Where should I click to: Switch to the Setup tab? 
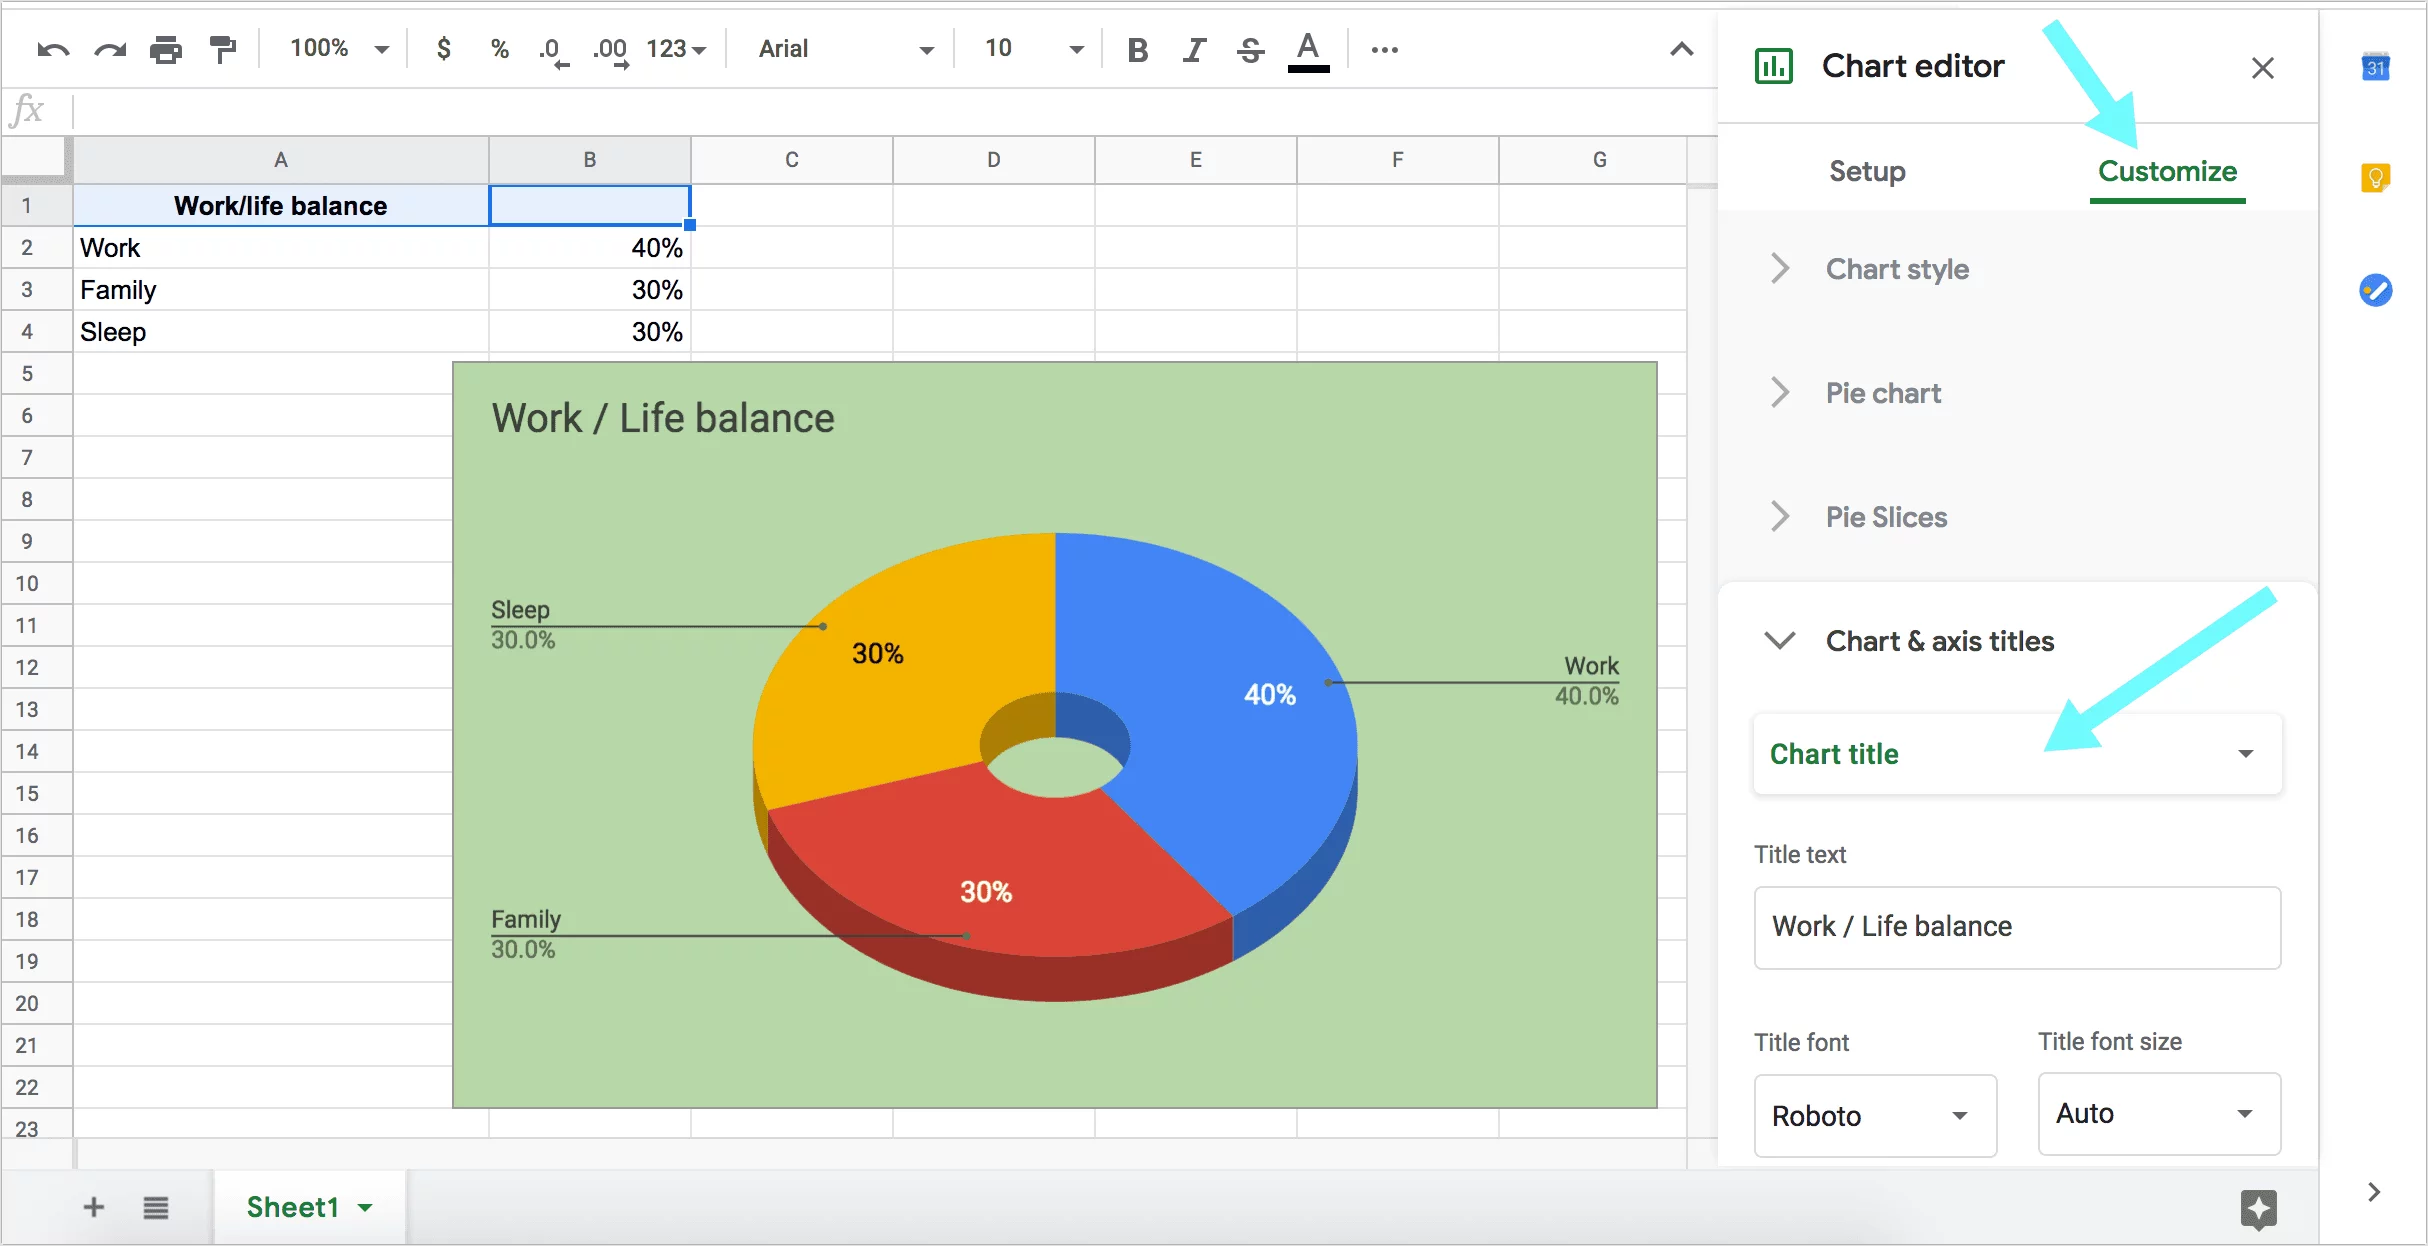point(1867,171)
